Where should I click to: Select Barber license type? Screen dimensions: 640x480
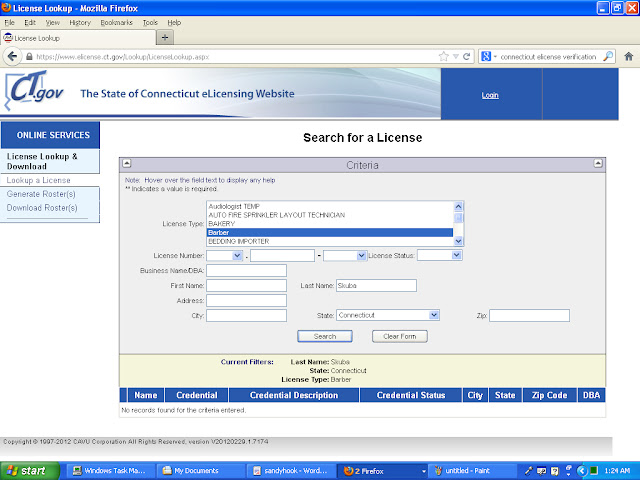tap(330, 233)
